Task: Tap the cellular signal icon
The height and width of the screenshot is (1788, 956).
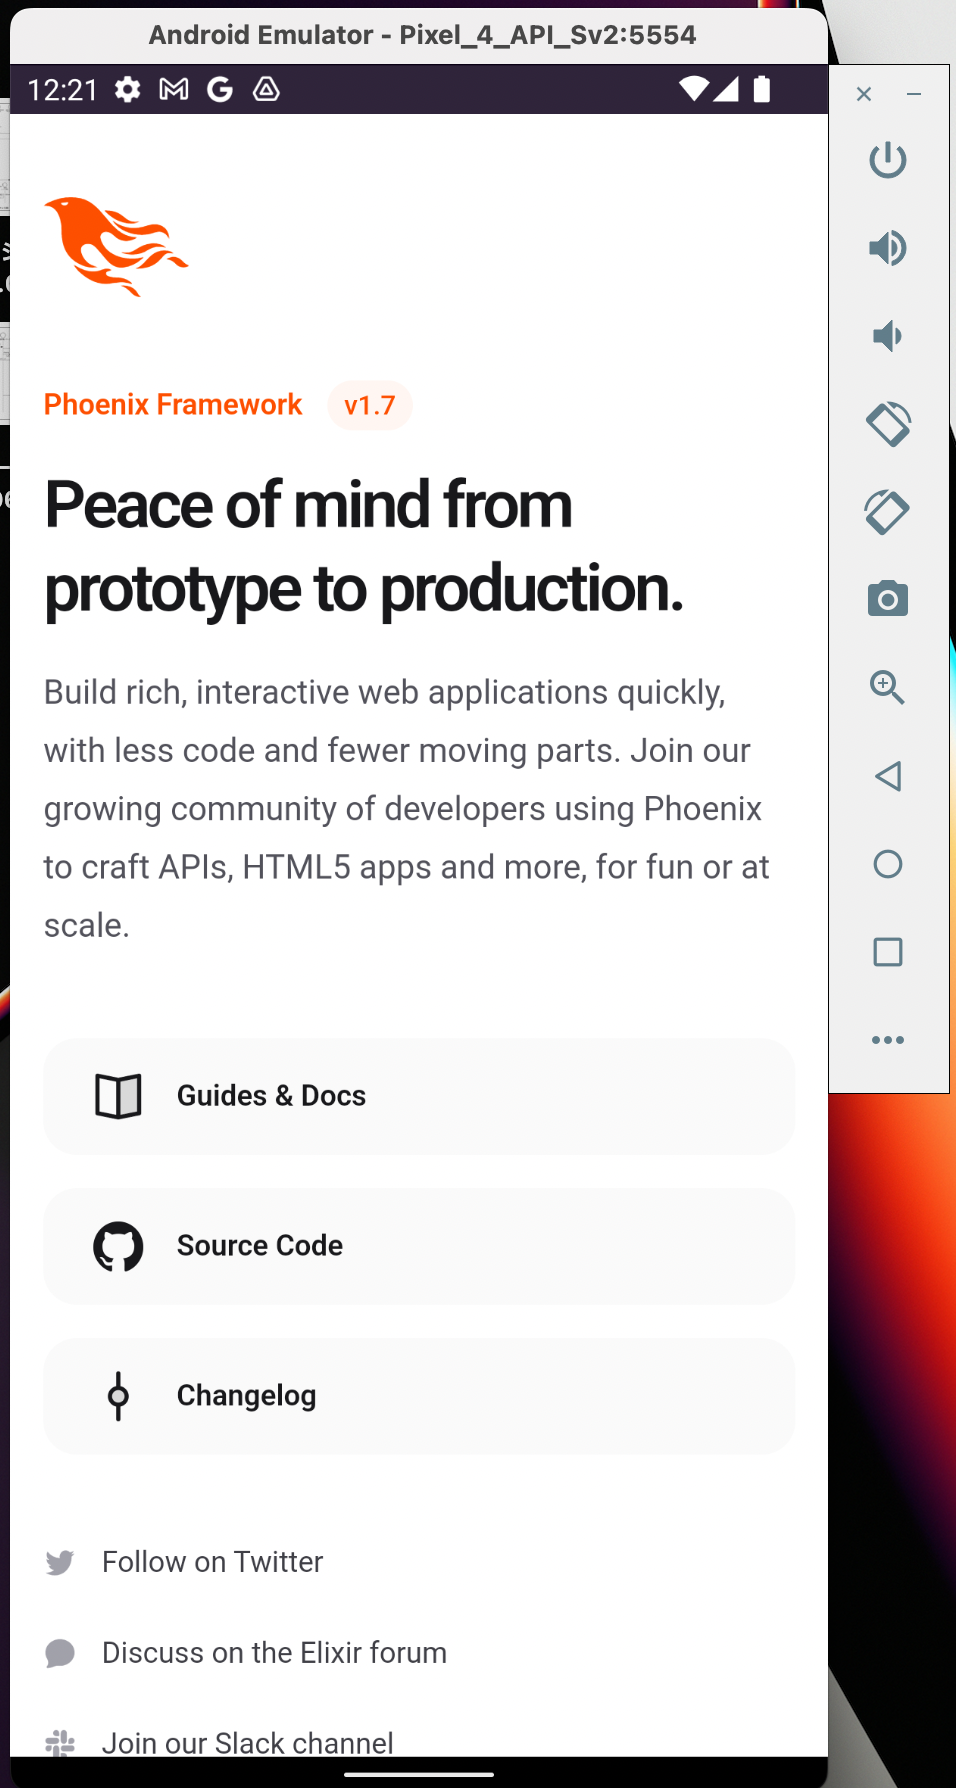Action: click(x=727, y=90)
